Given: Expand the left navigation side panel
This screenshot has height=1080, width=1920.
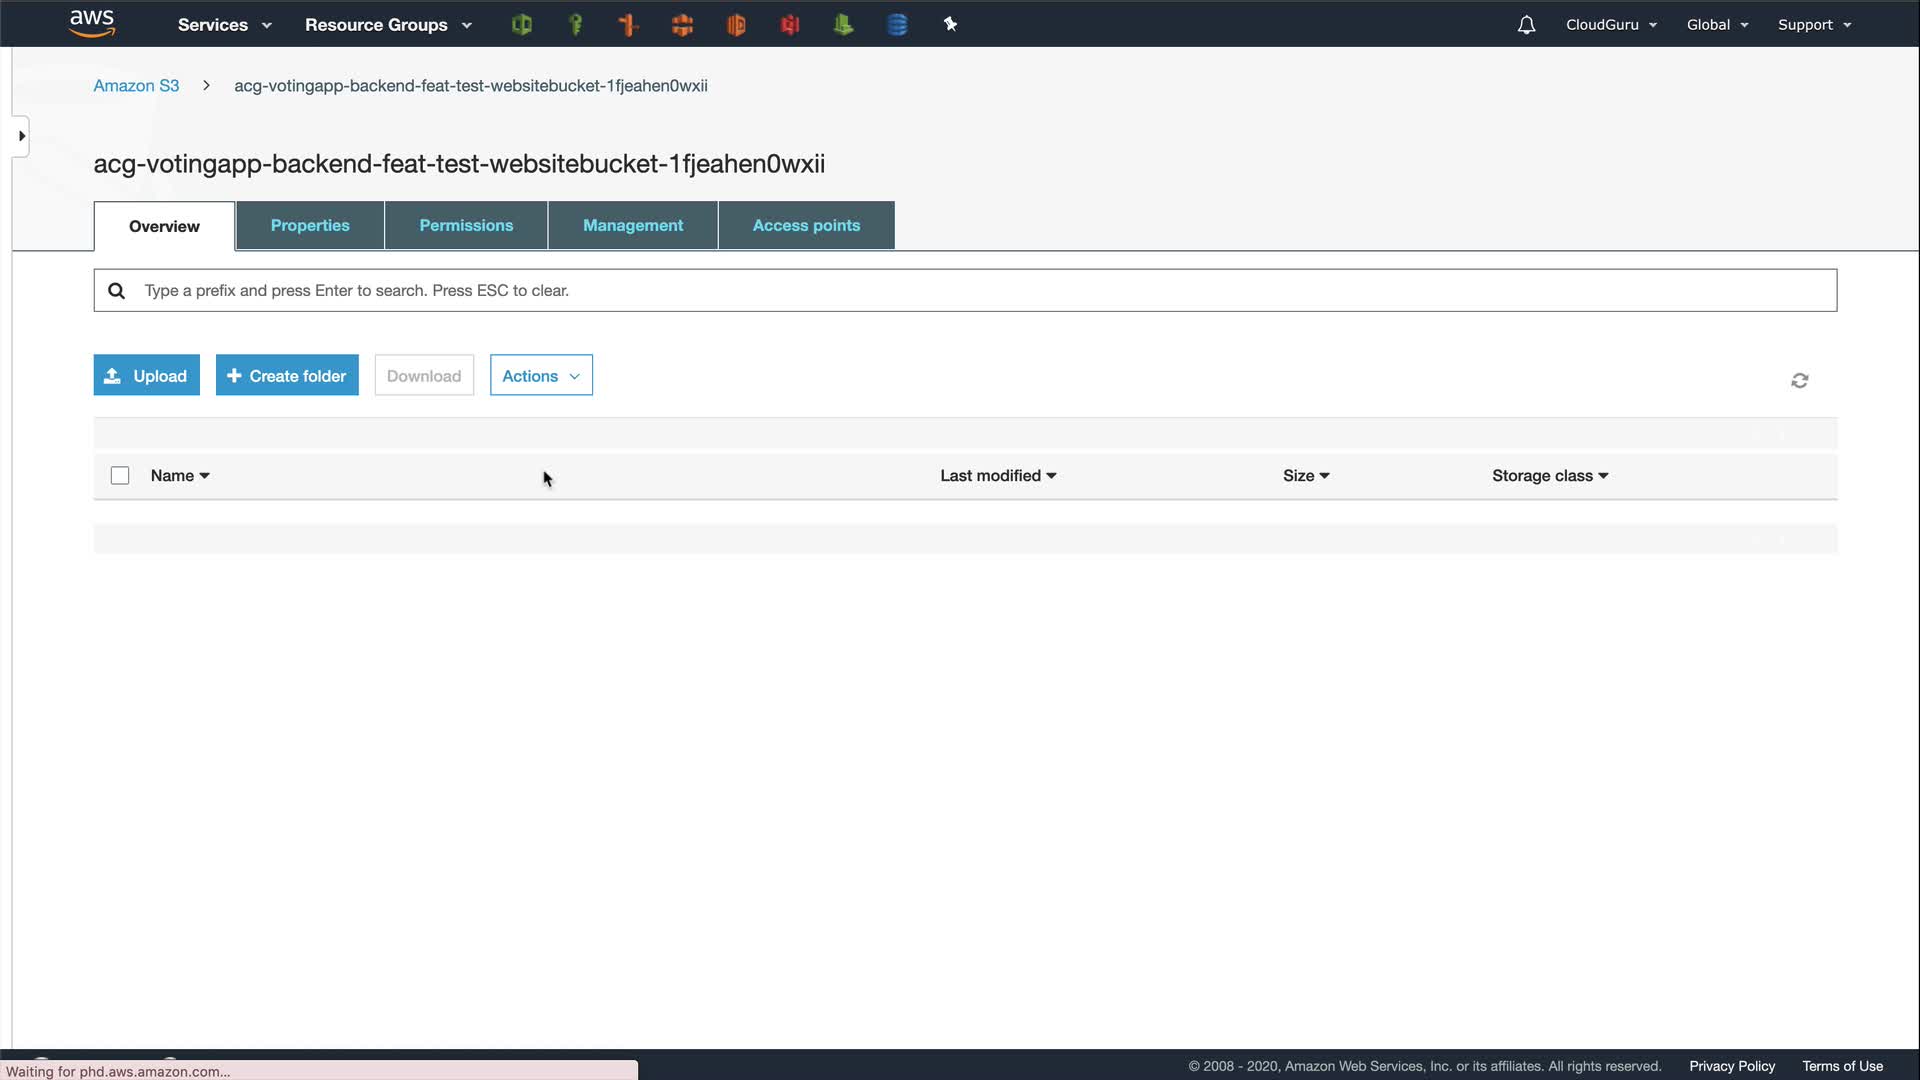Looking at the screenshot, I should point(21,136).
